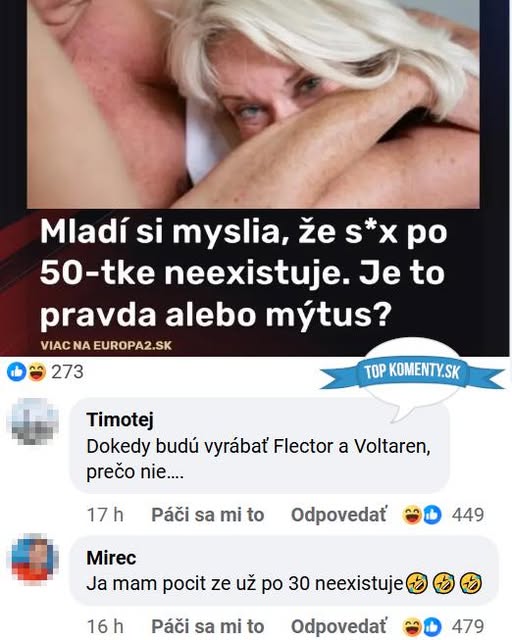
Task: View the 449 reactions on Timotej's comment
Action: pyautogui.click(x=468, y=515)
